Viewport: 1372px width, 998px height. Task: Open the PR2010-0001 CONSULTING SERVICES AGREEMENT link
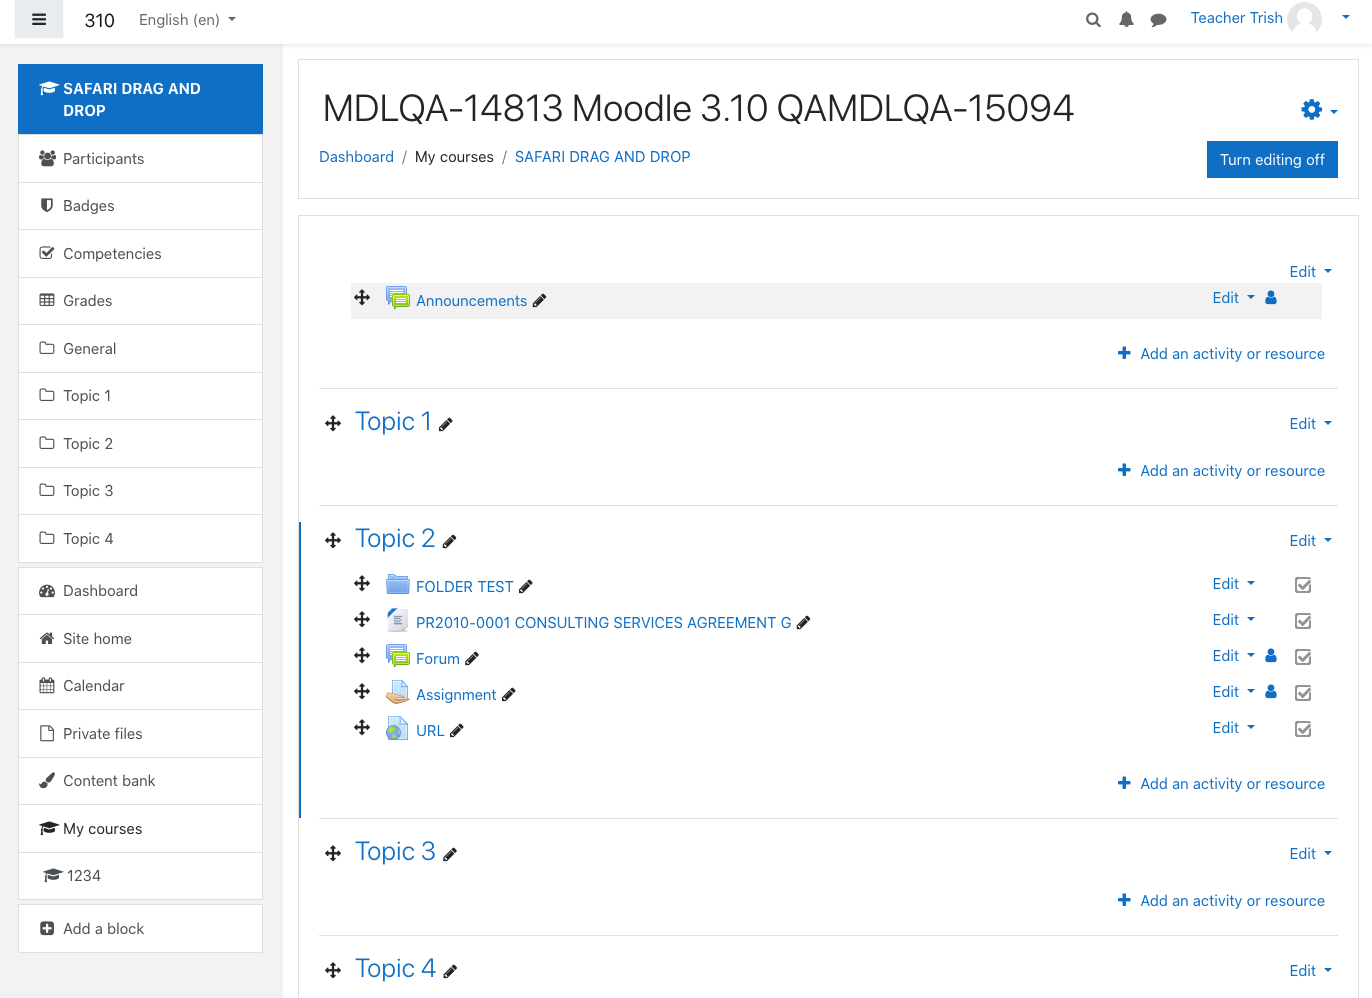603,623
